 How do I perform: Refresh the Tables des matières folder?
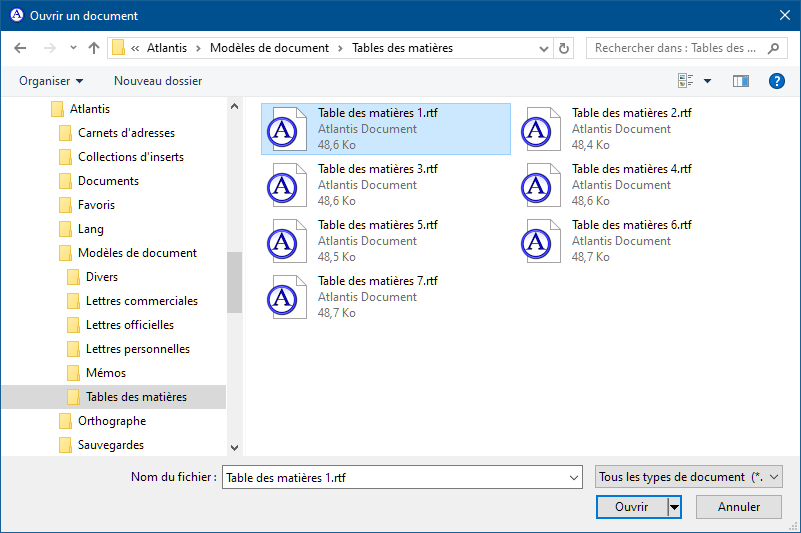click(564, 48)
